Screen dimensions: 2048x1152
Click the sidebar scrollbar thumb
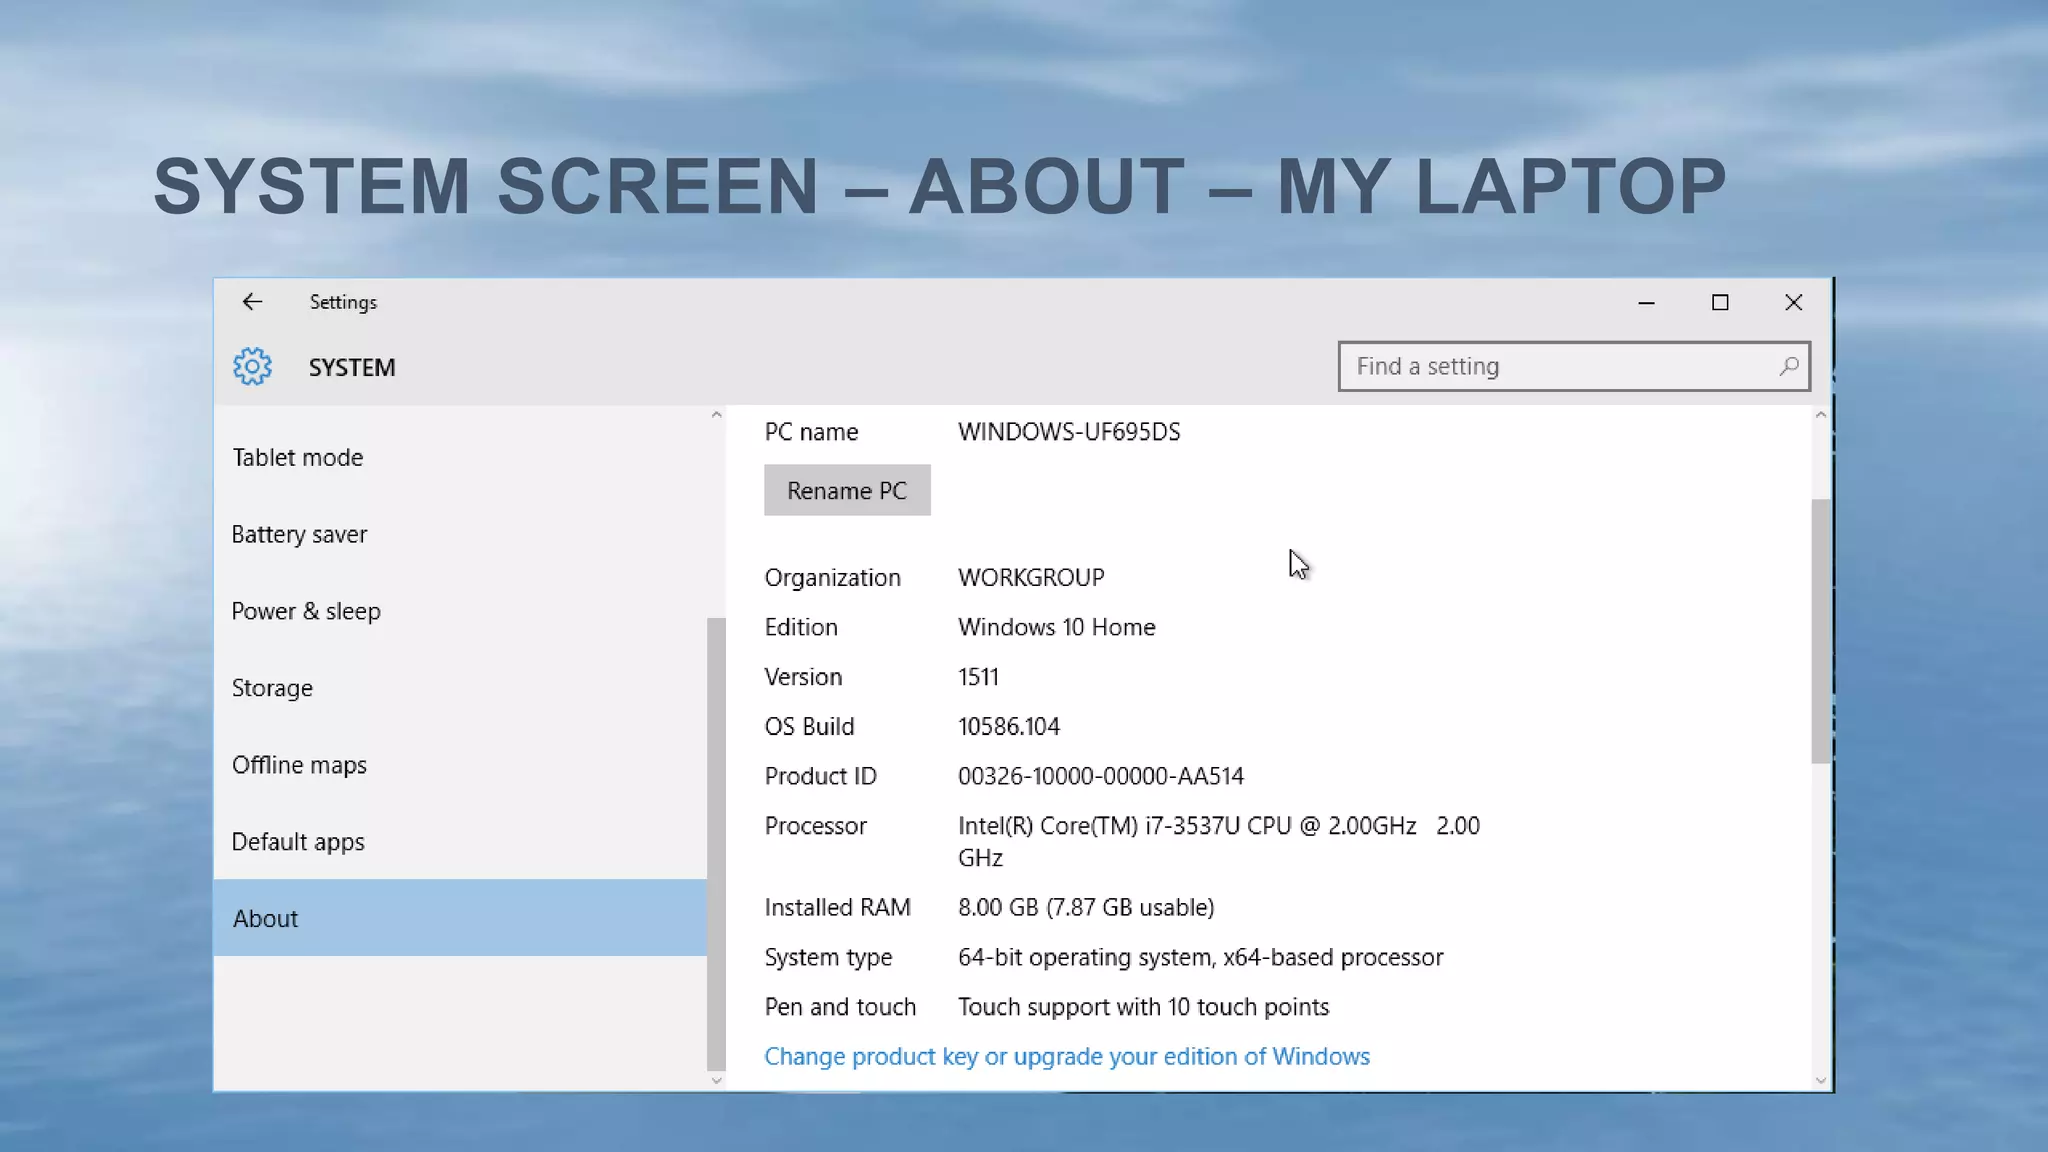(x=716, y=845)
